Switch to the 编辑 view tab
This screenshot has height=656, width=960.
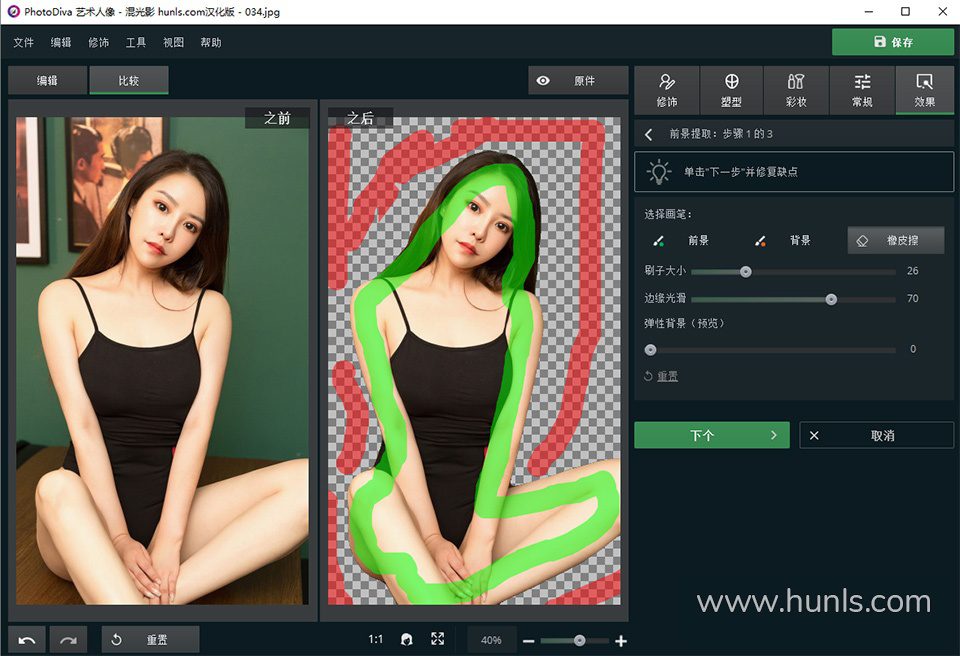coord(47,81)
